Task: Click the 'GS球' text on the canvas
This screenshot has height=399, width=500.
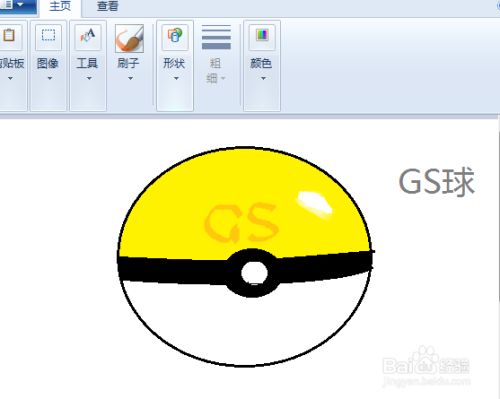Action: tap(436, 182)
